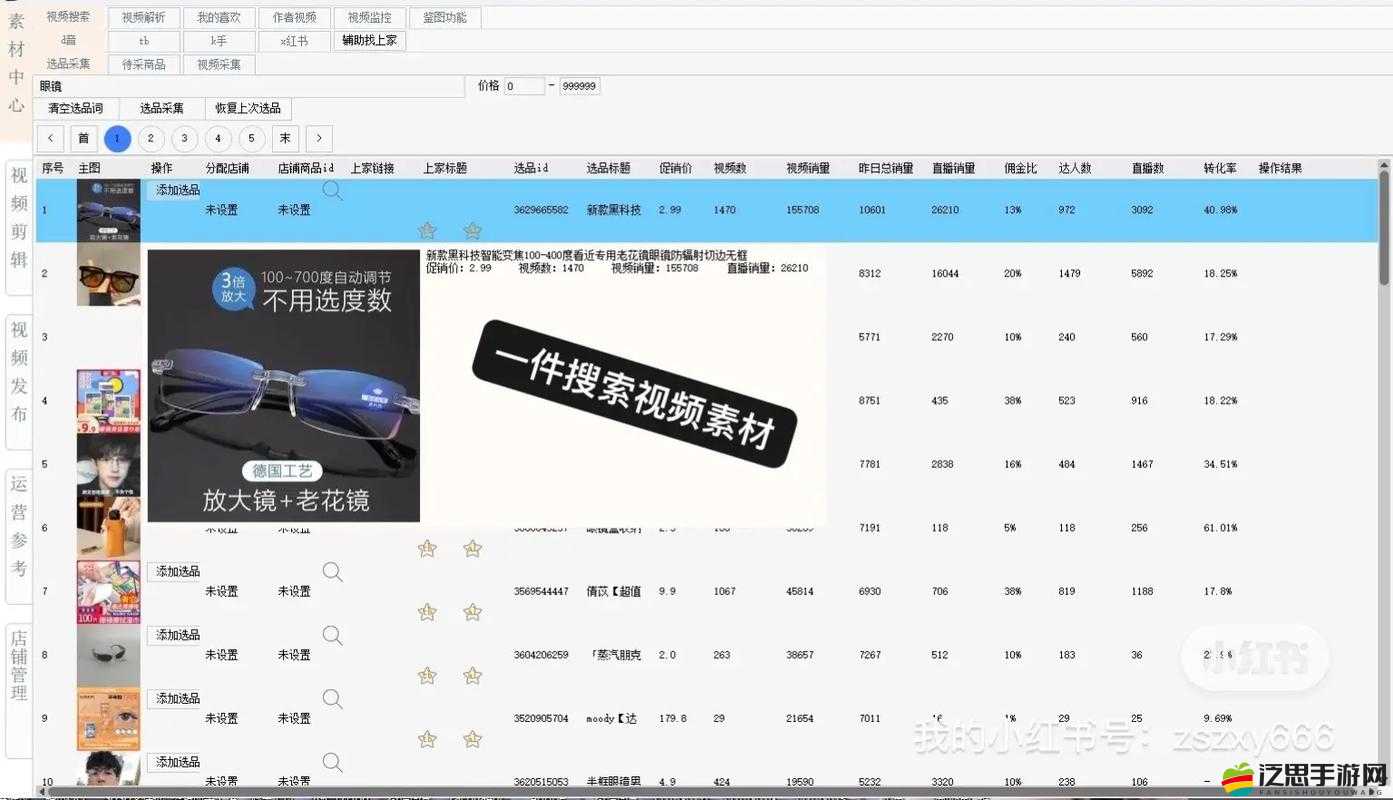Click 添加选品 button on row 8
1393x800 pixels.
tap(175, 635)
